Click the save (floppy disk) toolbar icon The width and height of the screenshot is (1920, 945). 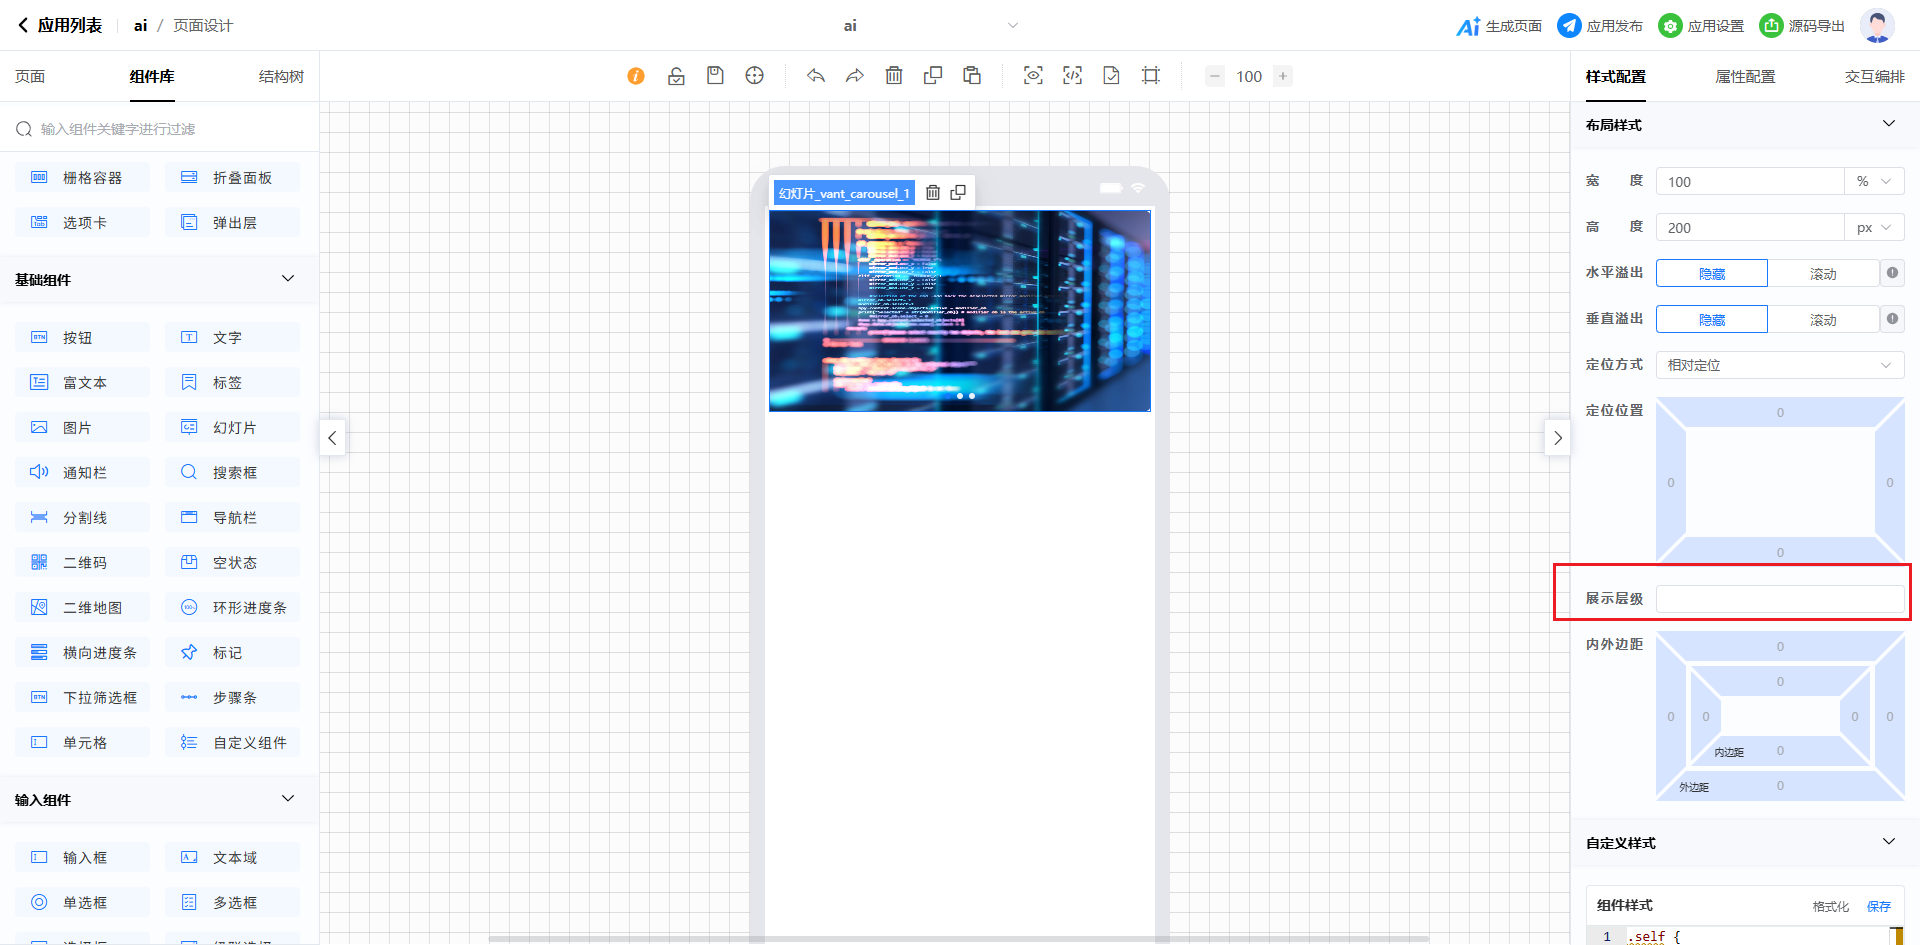tap(715, 76)
